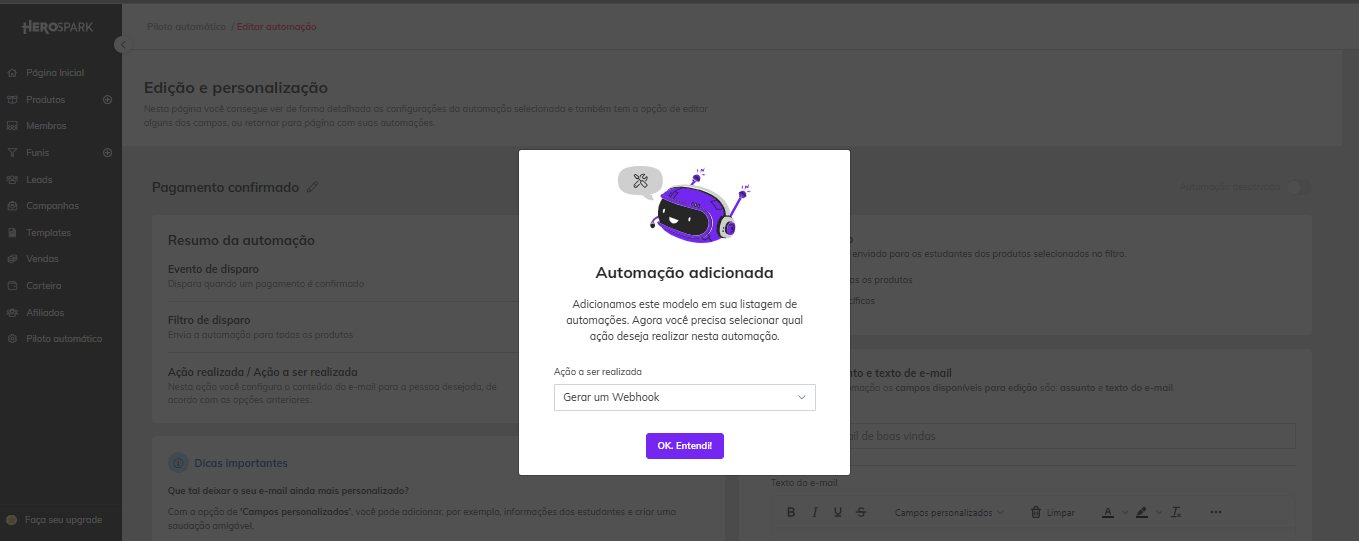The height and width of the screenshot is (541, 1359).
Task: Click the Templates document icon
Action: tap(12, 233)
